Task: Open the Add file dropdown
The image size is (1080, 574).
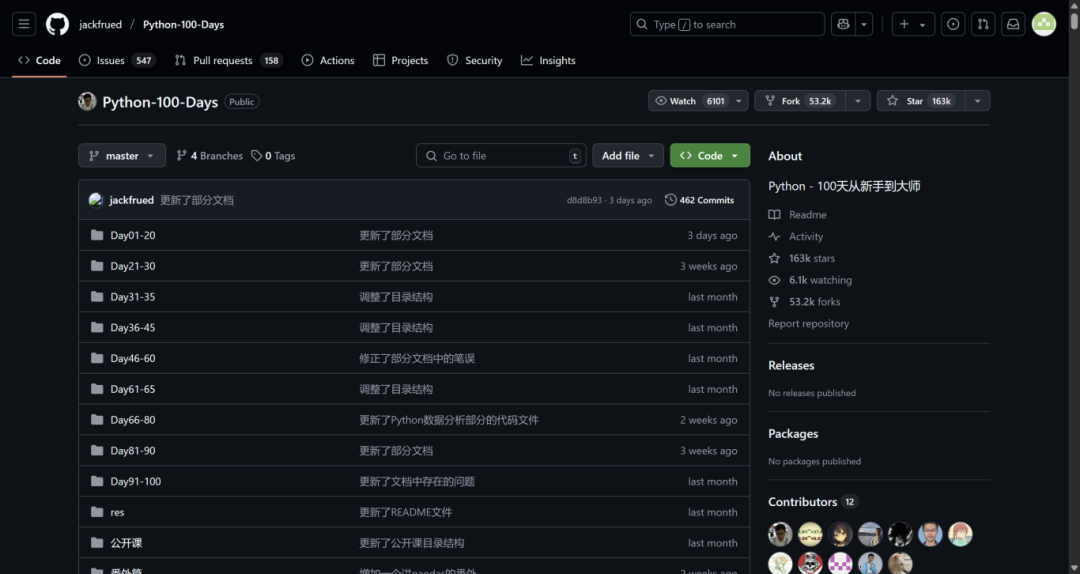Action: point(627,156)
